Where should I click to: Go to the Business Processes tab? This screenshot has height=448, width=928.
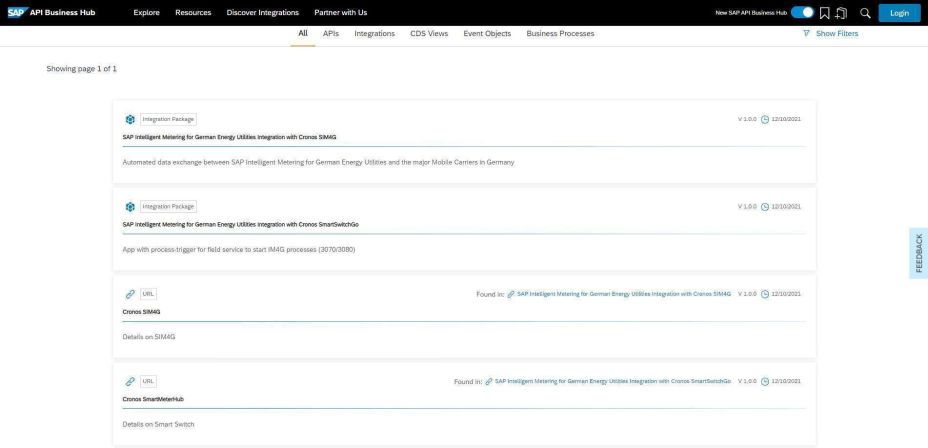click(x=560, y=34)
